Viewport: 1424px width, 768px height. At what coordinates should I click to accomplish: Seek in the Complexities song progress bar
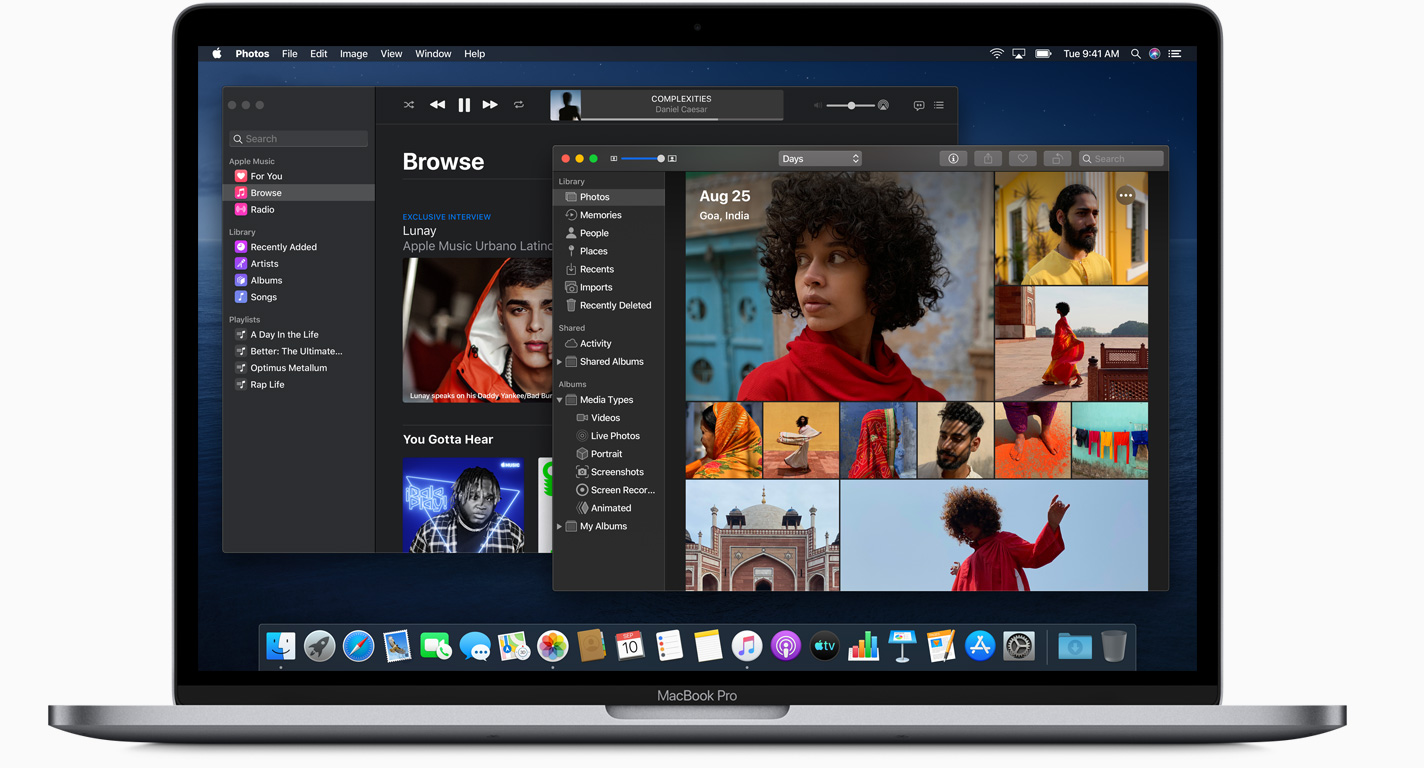(x=682, y=119)
